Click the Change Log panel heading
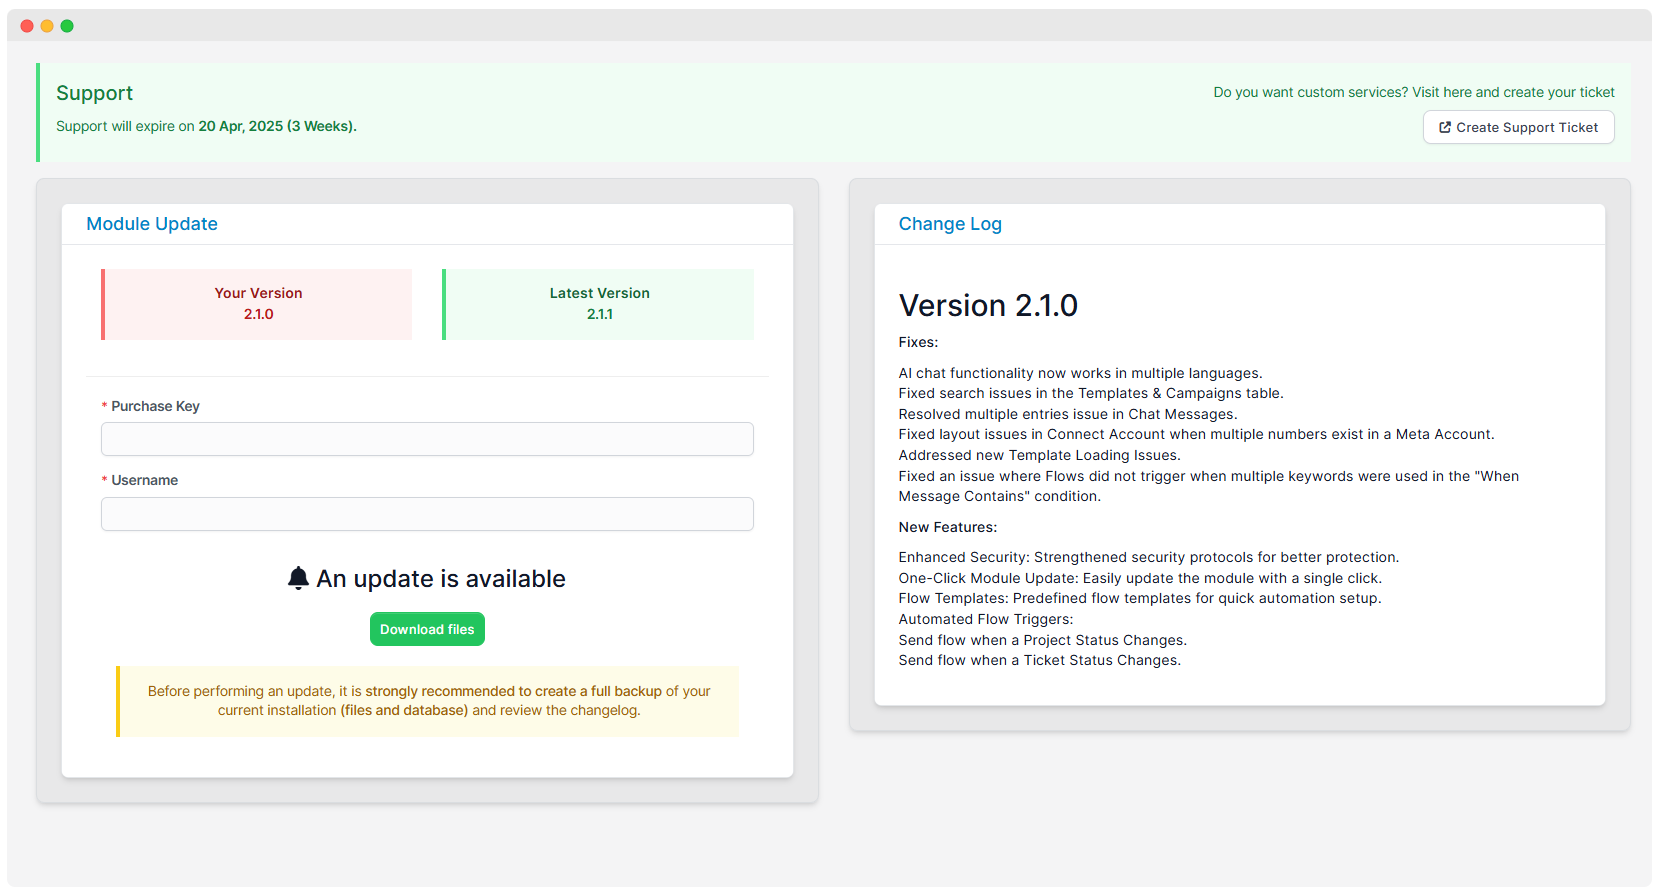Screen dimensions: 1659x896 [949, 224]
